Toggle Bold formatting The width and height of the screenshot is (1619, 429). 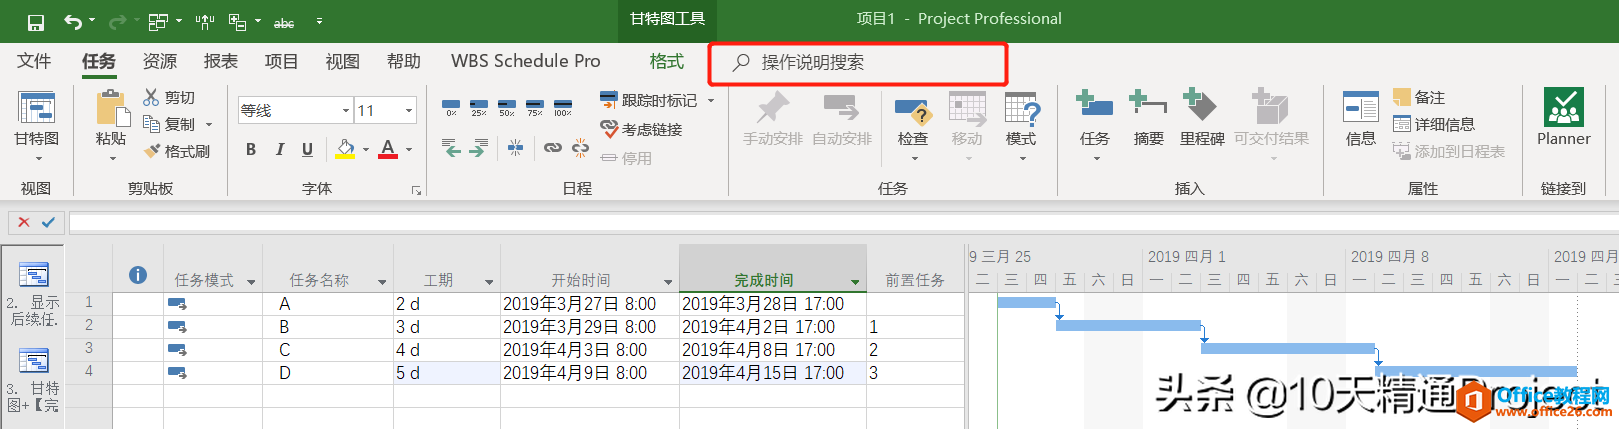pos(251,149)
